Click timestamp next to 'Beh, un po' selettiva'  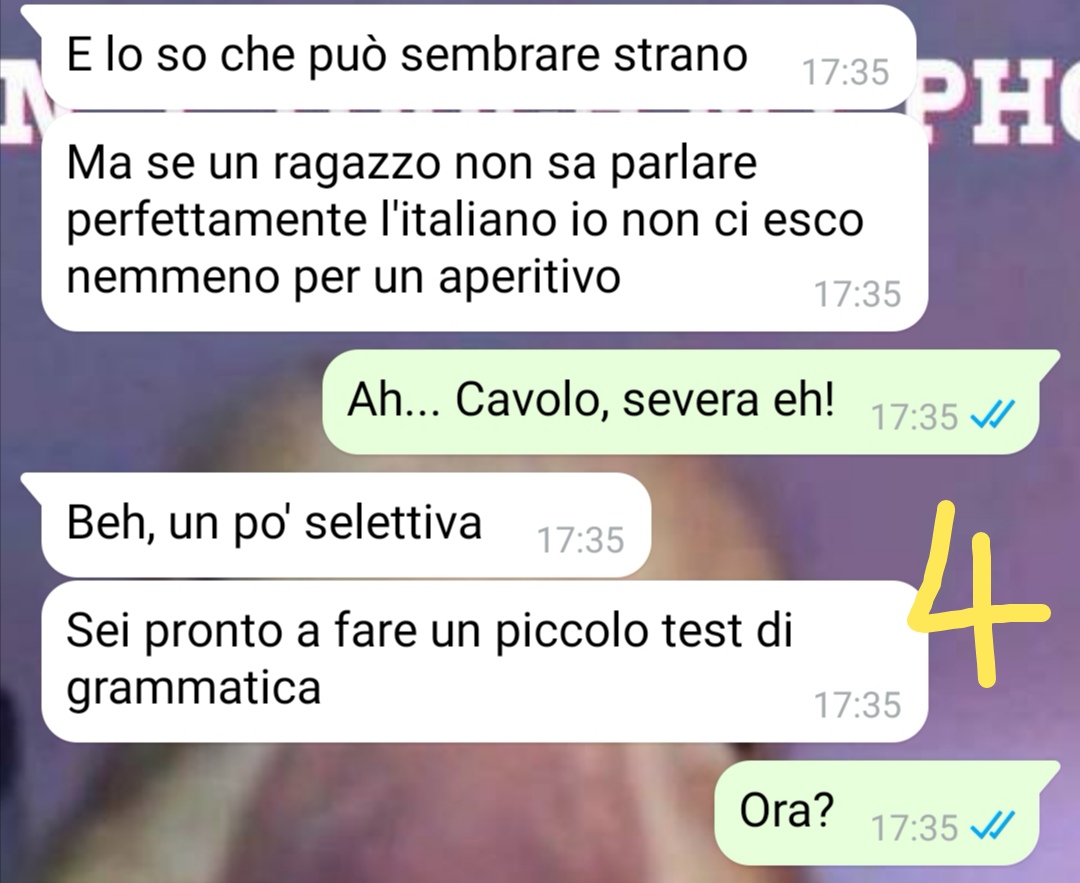pyautogui.click(x=581, y=540)
